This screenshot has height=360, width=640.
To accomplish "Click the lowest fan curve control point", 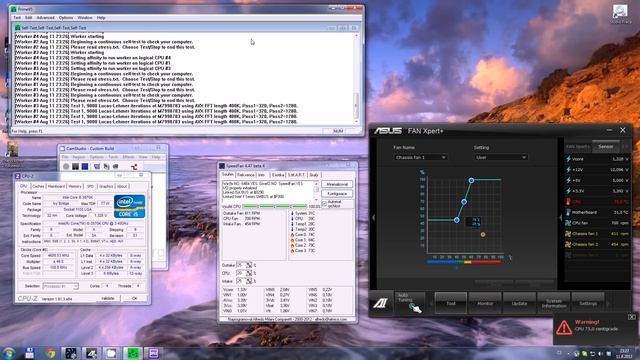I will [x=457, y=220].
